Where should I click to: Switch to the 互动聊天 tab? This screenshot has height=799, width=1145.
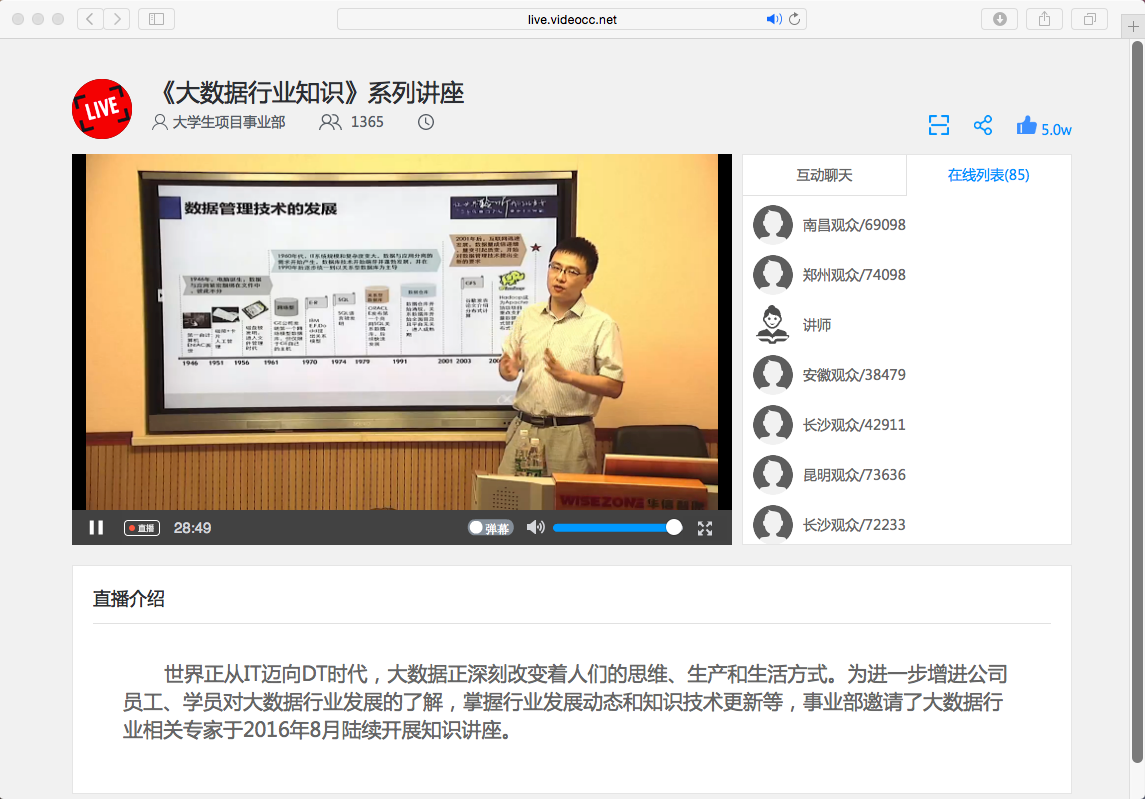tap(824, 175)
